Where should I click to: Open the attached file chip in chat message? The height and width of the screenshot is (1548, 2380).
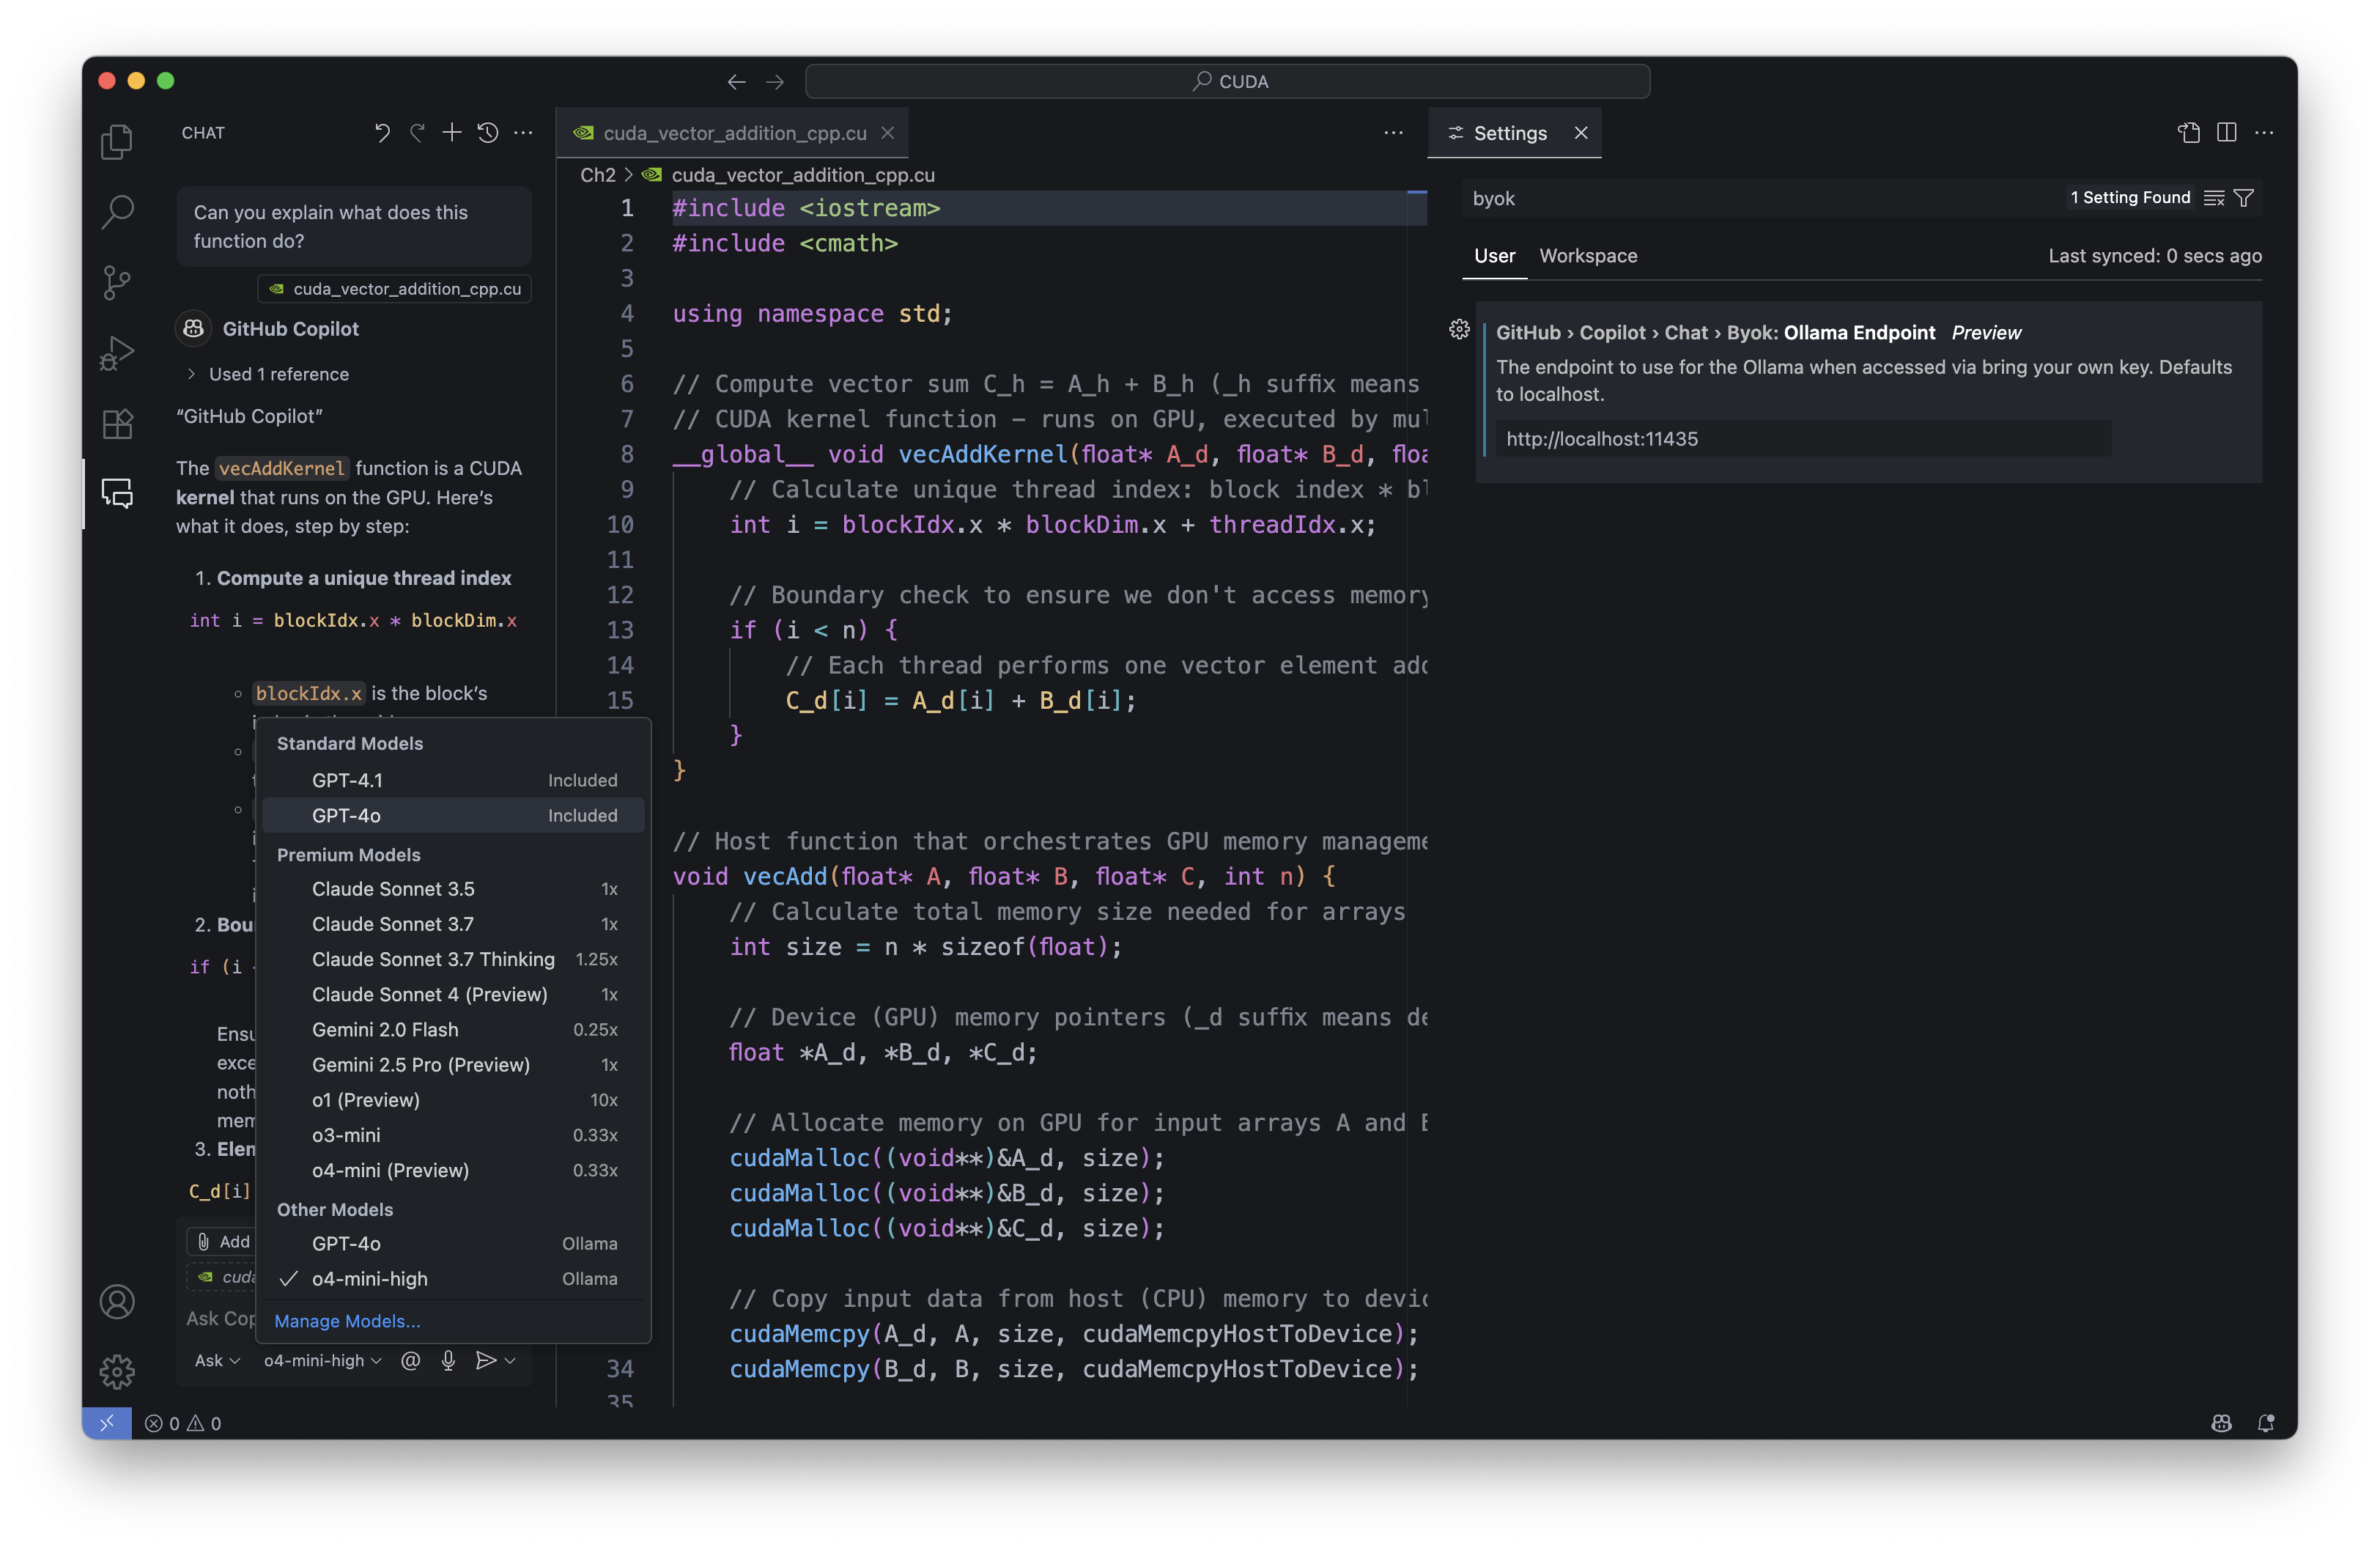396,289
